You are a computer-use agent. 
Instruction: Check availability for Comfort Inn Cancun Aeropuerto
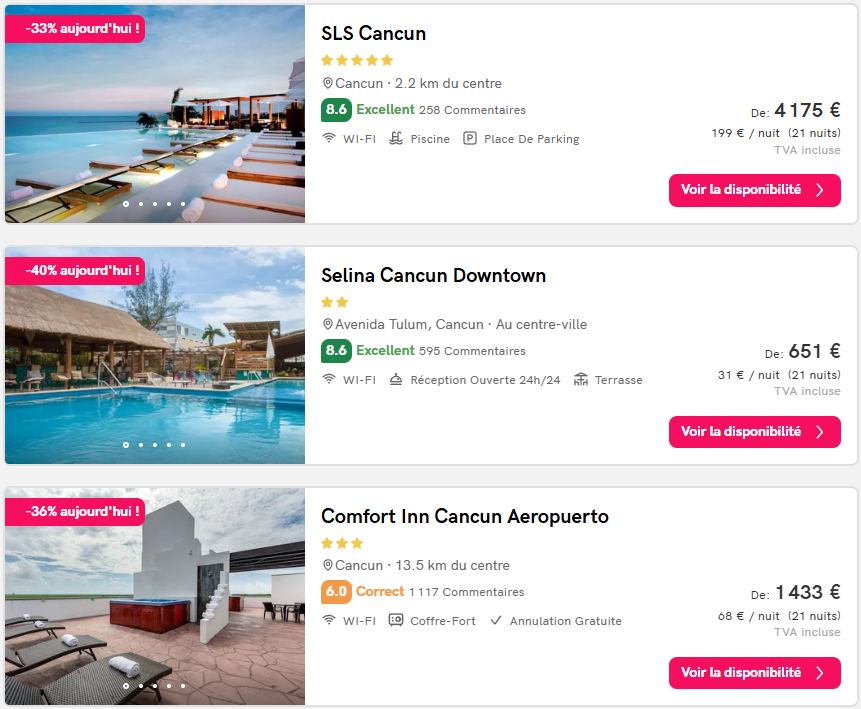(754, 673)
